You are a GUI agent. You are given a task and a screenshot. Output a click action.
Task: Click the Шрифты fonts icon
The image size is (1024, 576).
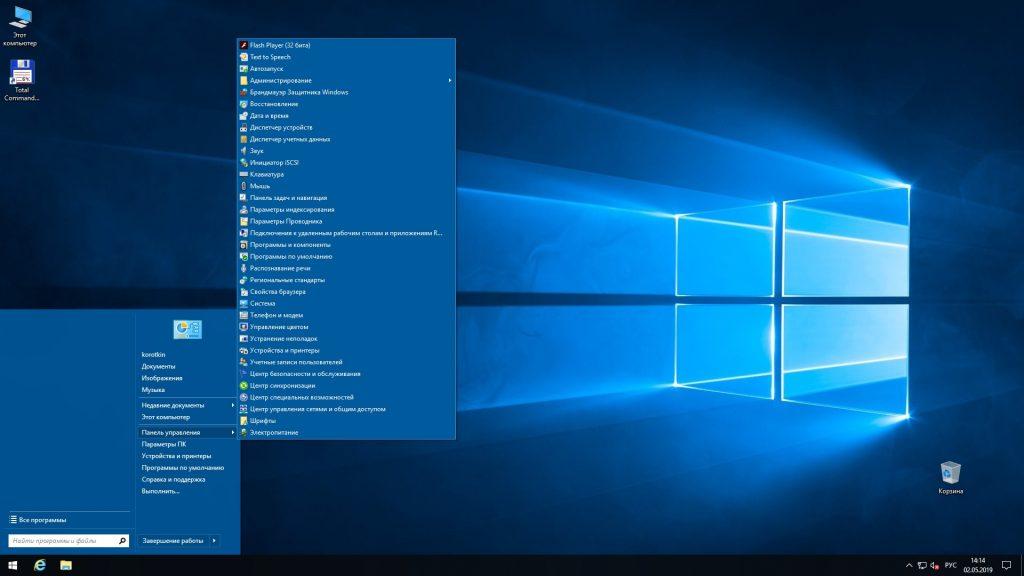pos(244,421)
